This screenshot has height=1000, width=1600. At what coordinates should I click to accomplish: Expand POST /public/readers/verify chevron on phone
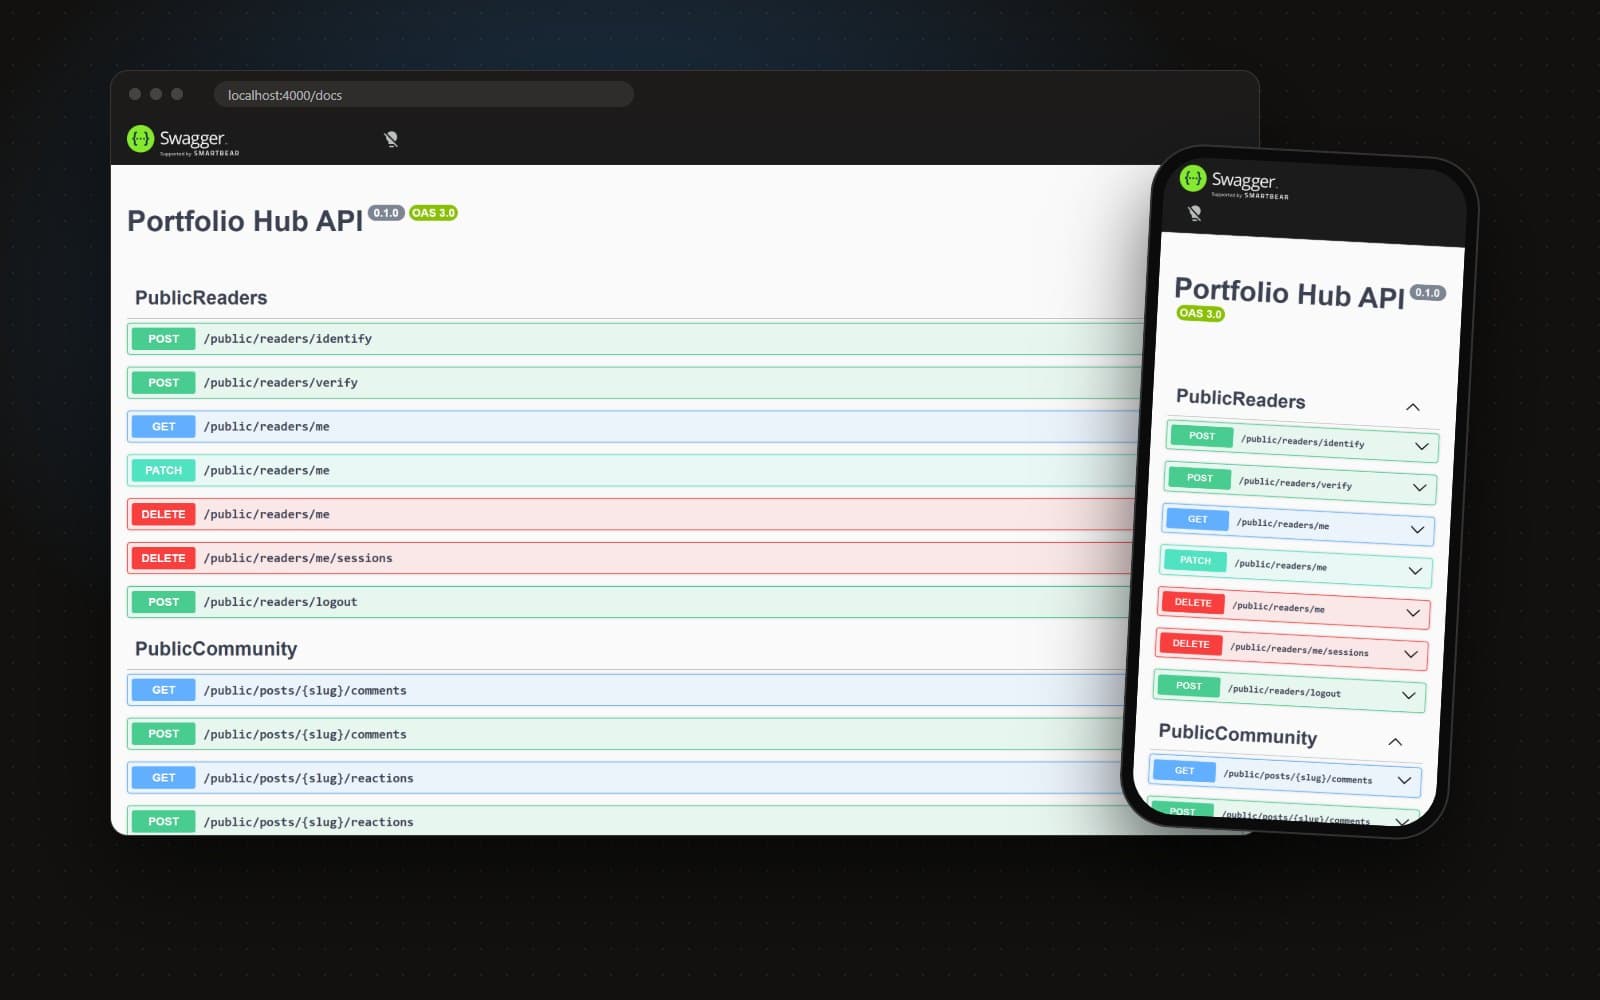click(x=1419, y=488)
